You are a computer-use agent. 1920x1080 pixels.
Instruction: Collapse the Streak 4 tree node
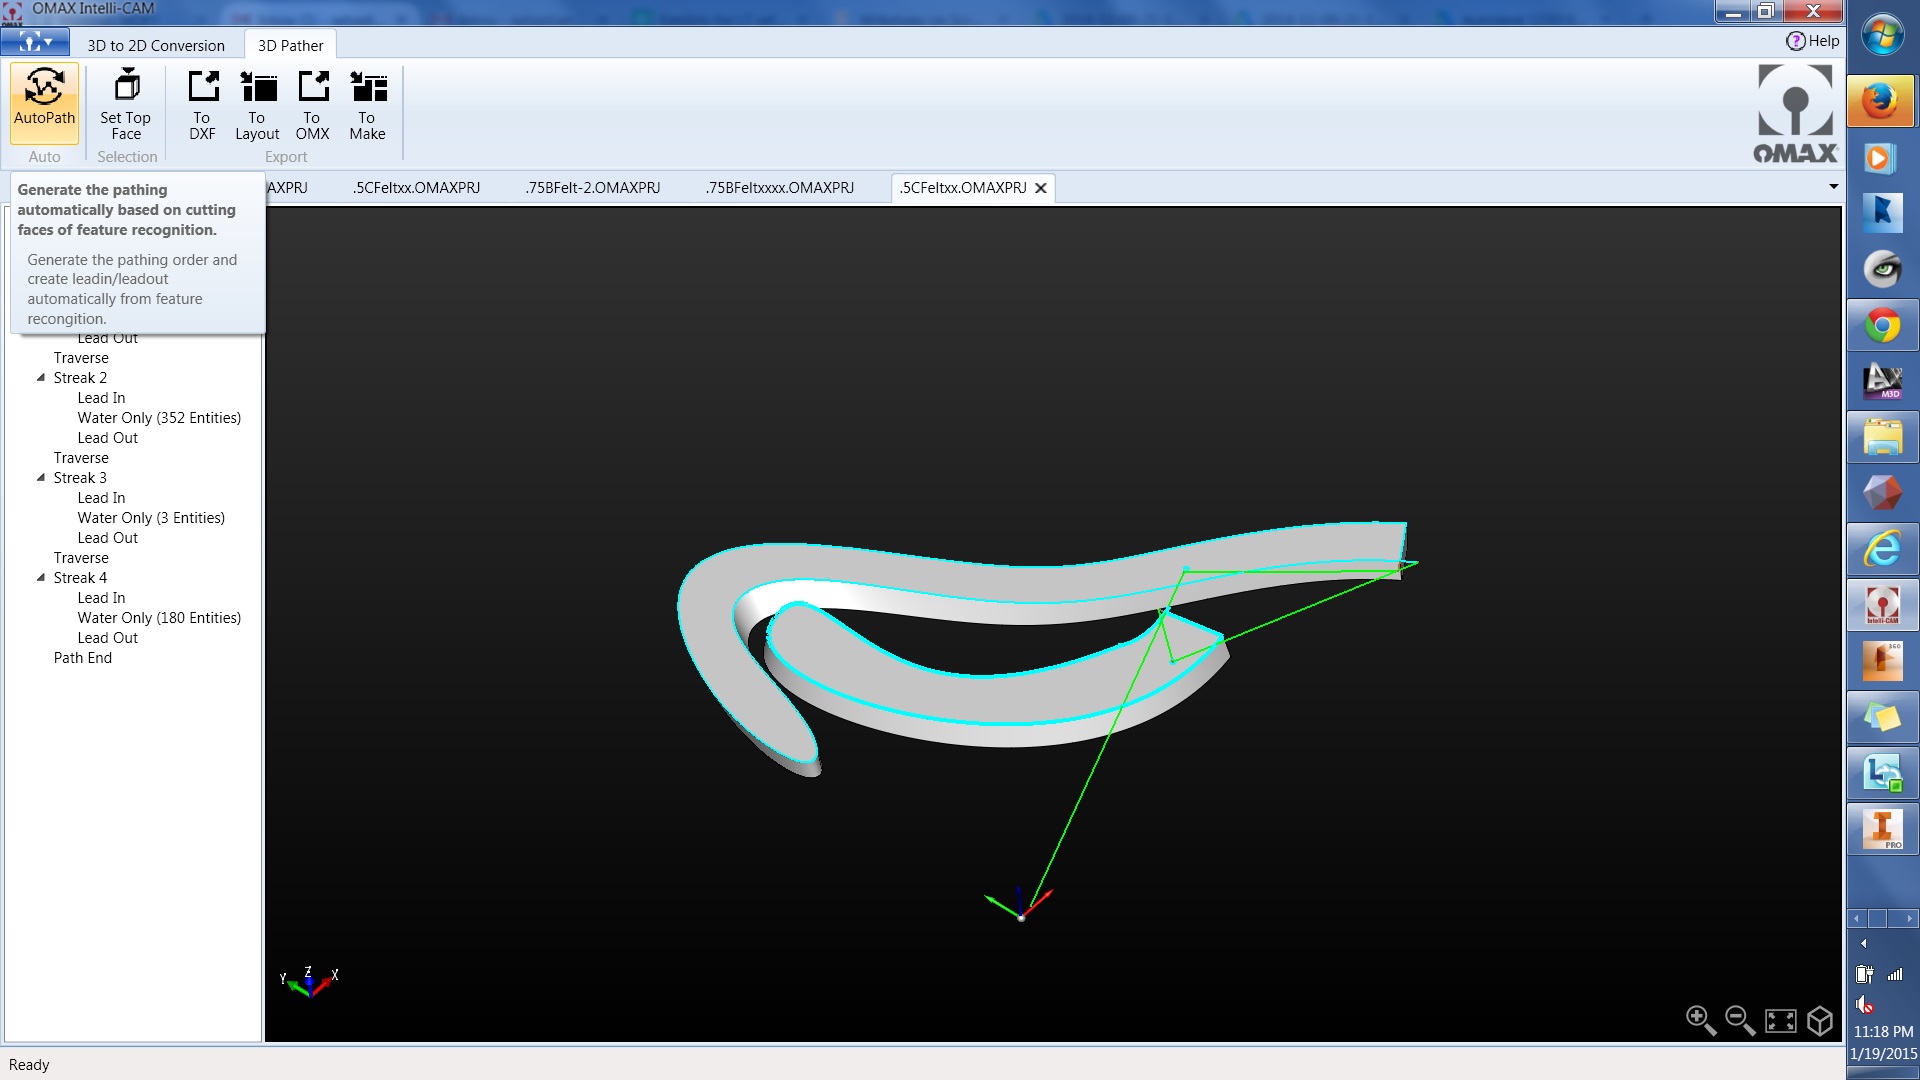(x=41, y=577)
